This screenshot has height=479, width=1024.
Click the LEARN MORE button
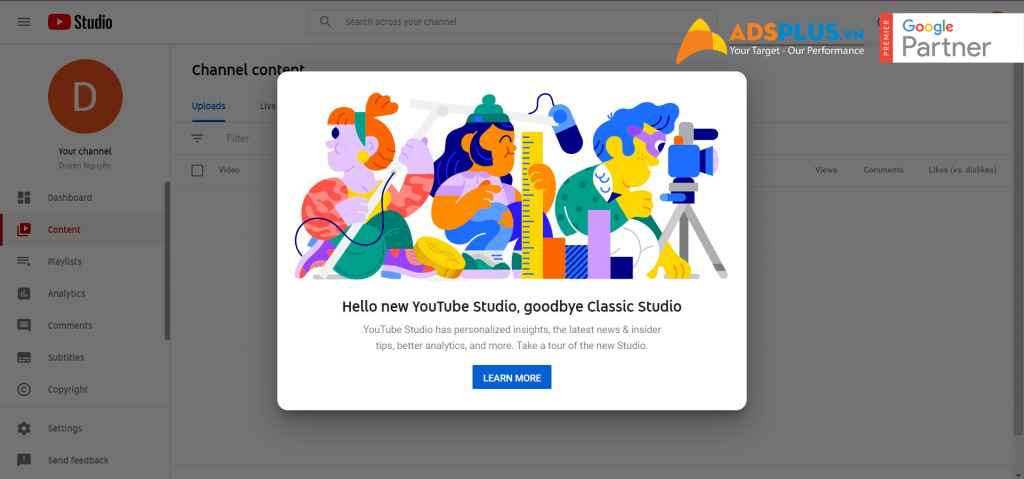coord(512,377)
